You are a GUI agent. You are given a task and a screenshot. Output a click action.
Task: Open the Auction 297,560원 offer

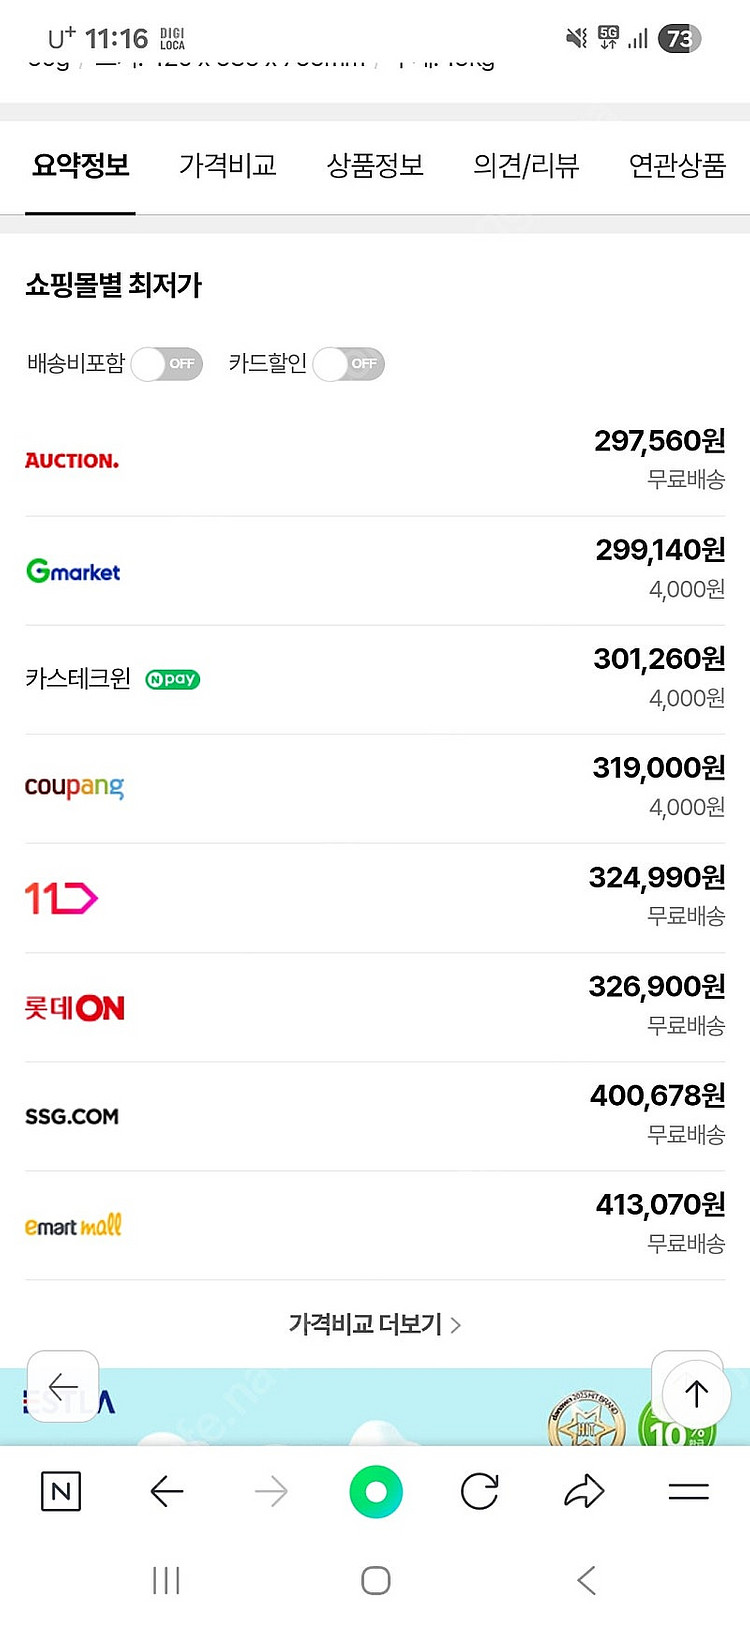[375, 461]
